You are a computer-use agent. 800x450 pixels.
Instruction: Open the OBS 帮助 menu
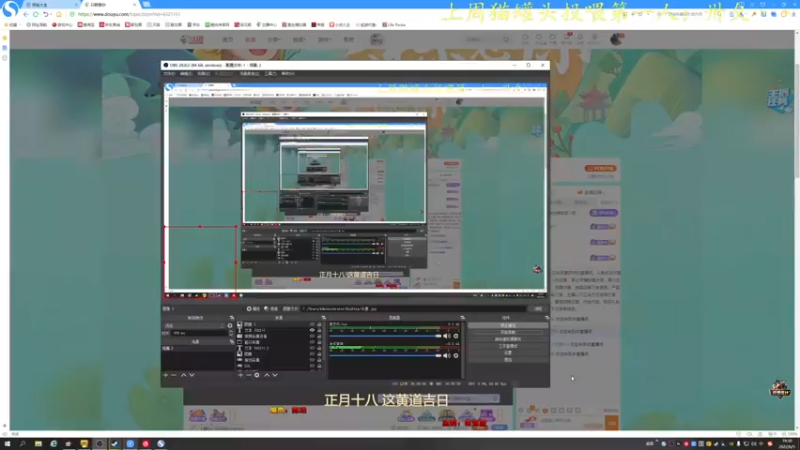pyautogui.click(x=288, y=73)
